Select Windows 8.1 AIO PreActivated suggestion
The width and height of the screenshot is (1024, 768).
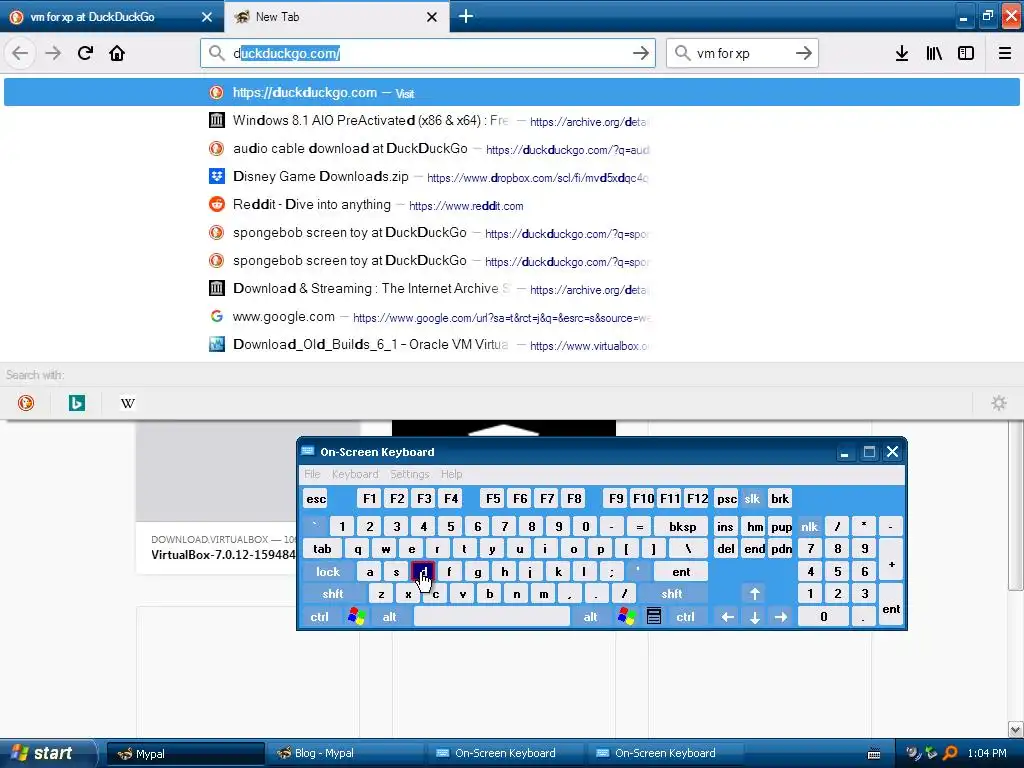(511, 121)
